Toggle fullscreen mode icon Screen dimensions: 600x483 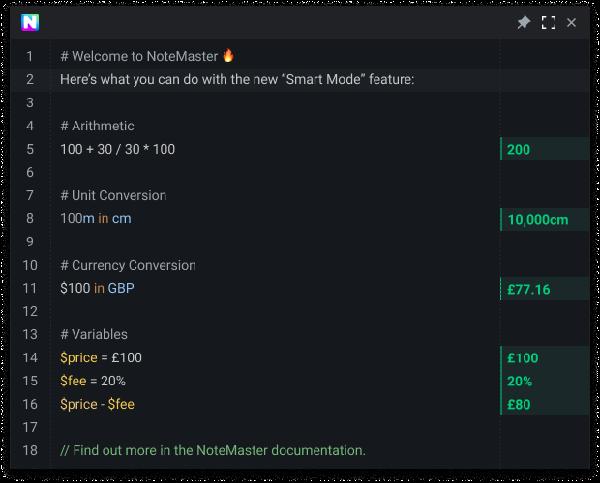pos(548,23)
